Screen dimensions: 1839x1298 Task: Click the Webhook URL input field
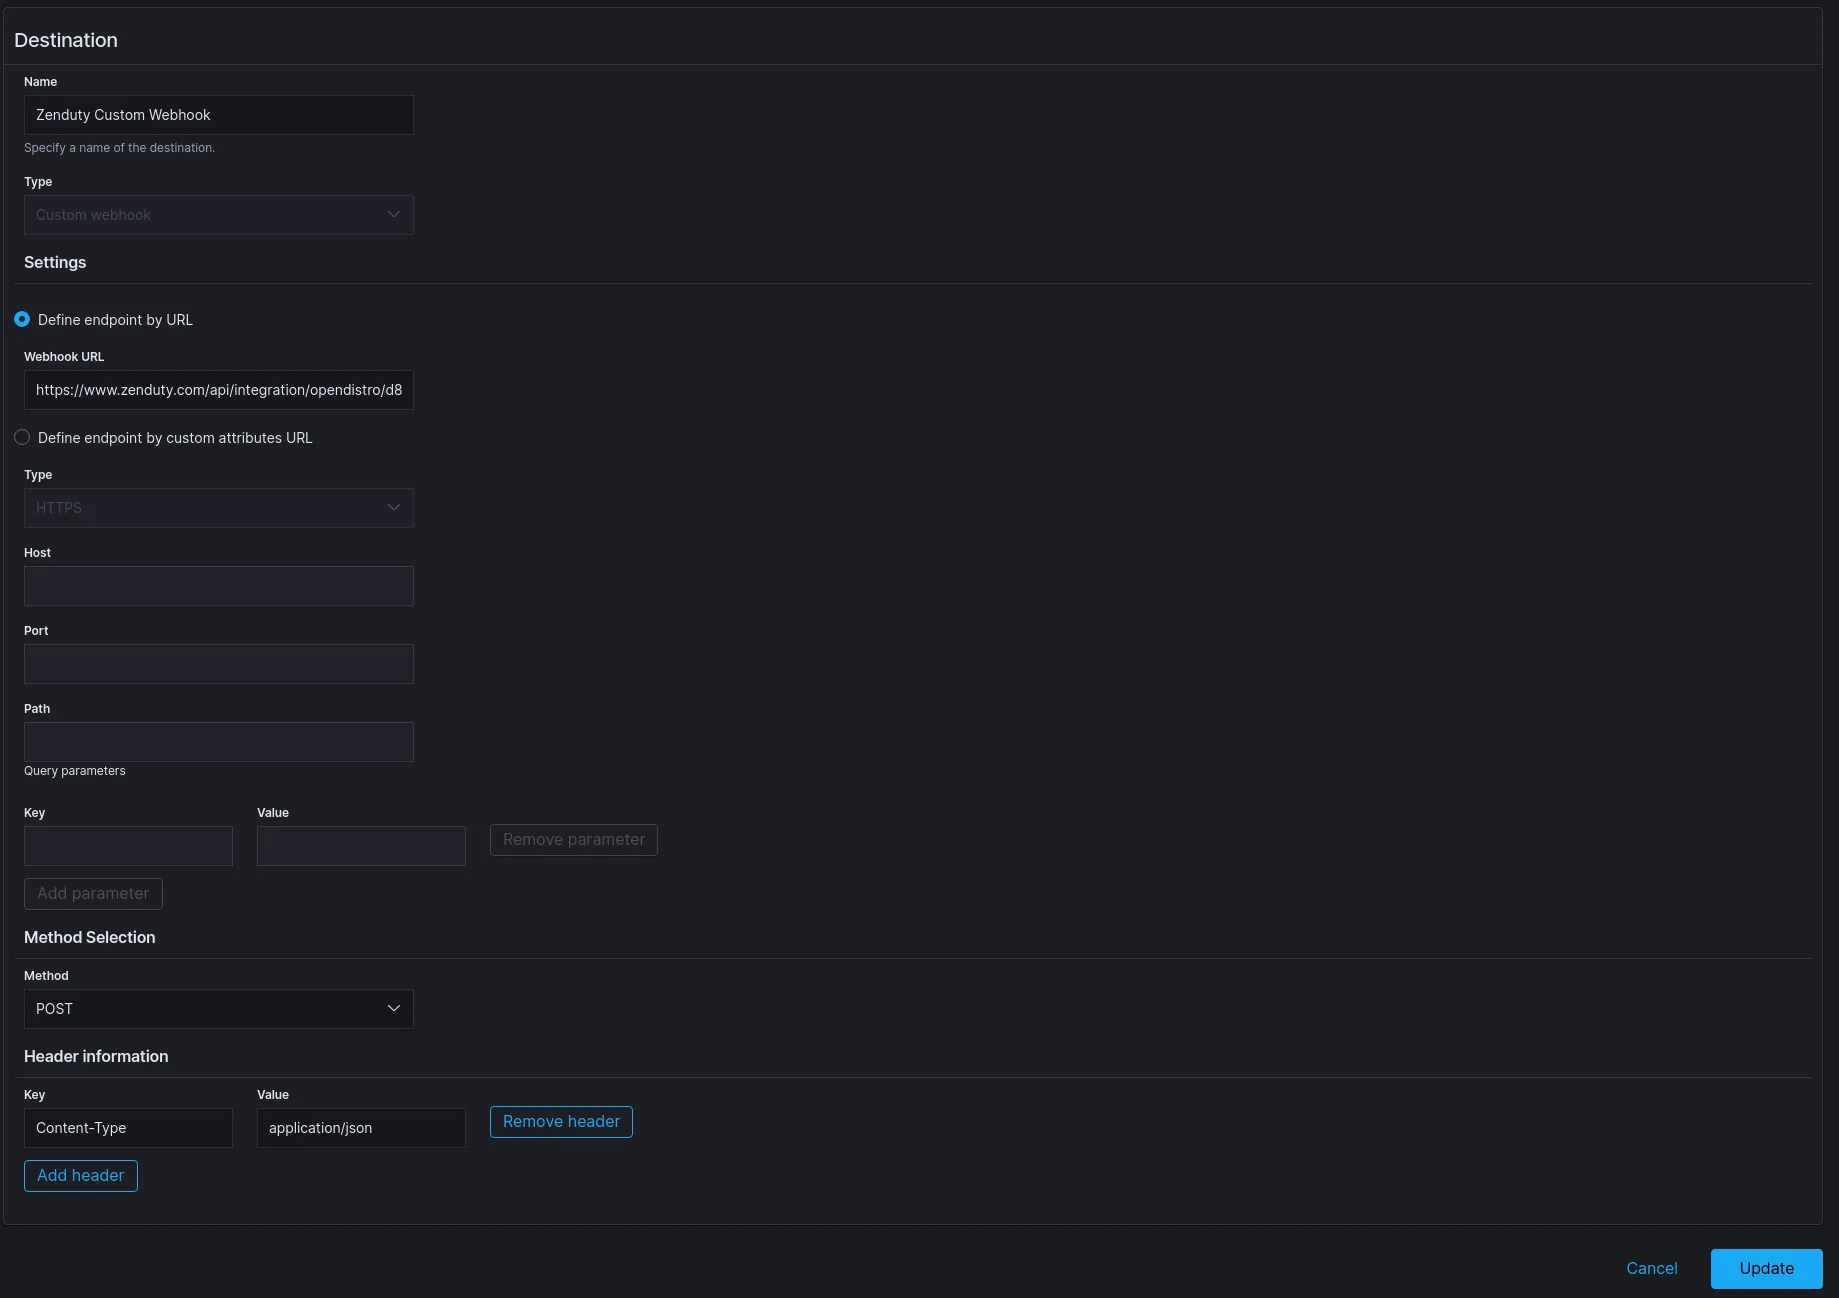[218, 390]
